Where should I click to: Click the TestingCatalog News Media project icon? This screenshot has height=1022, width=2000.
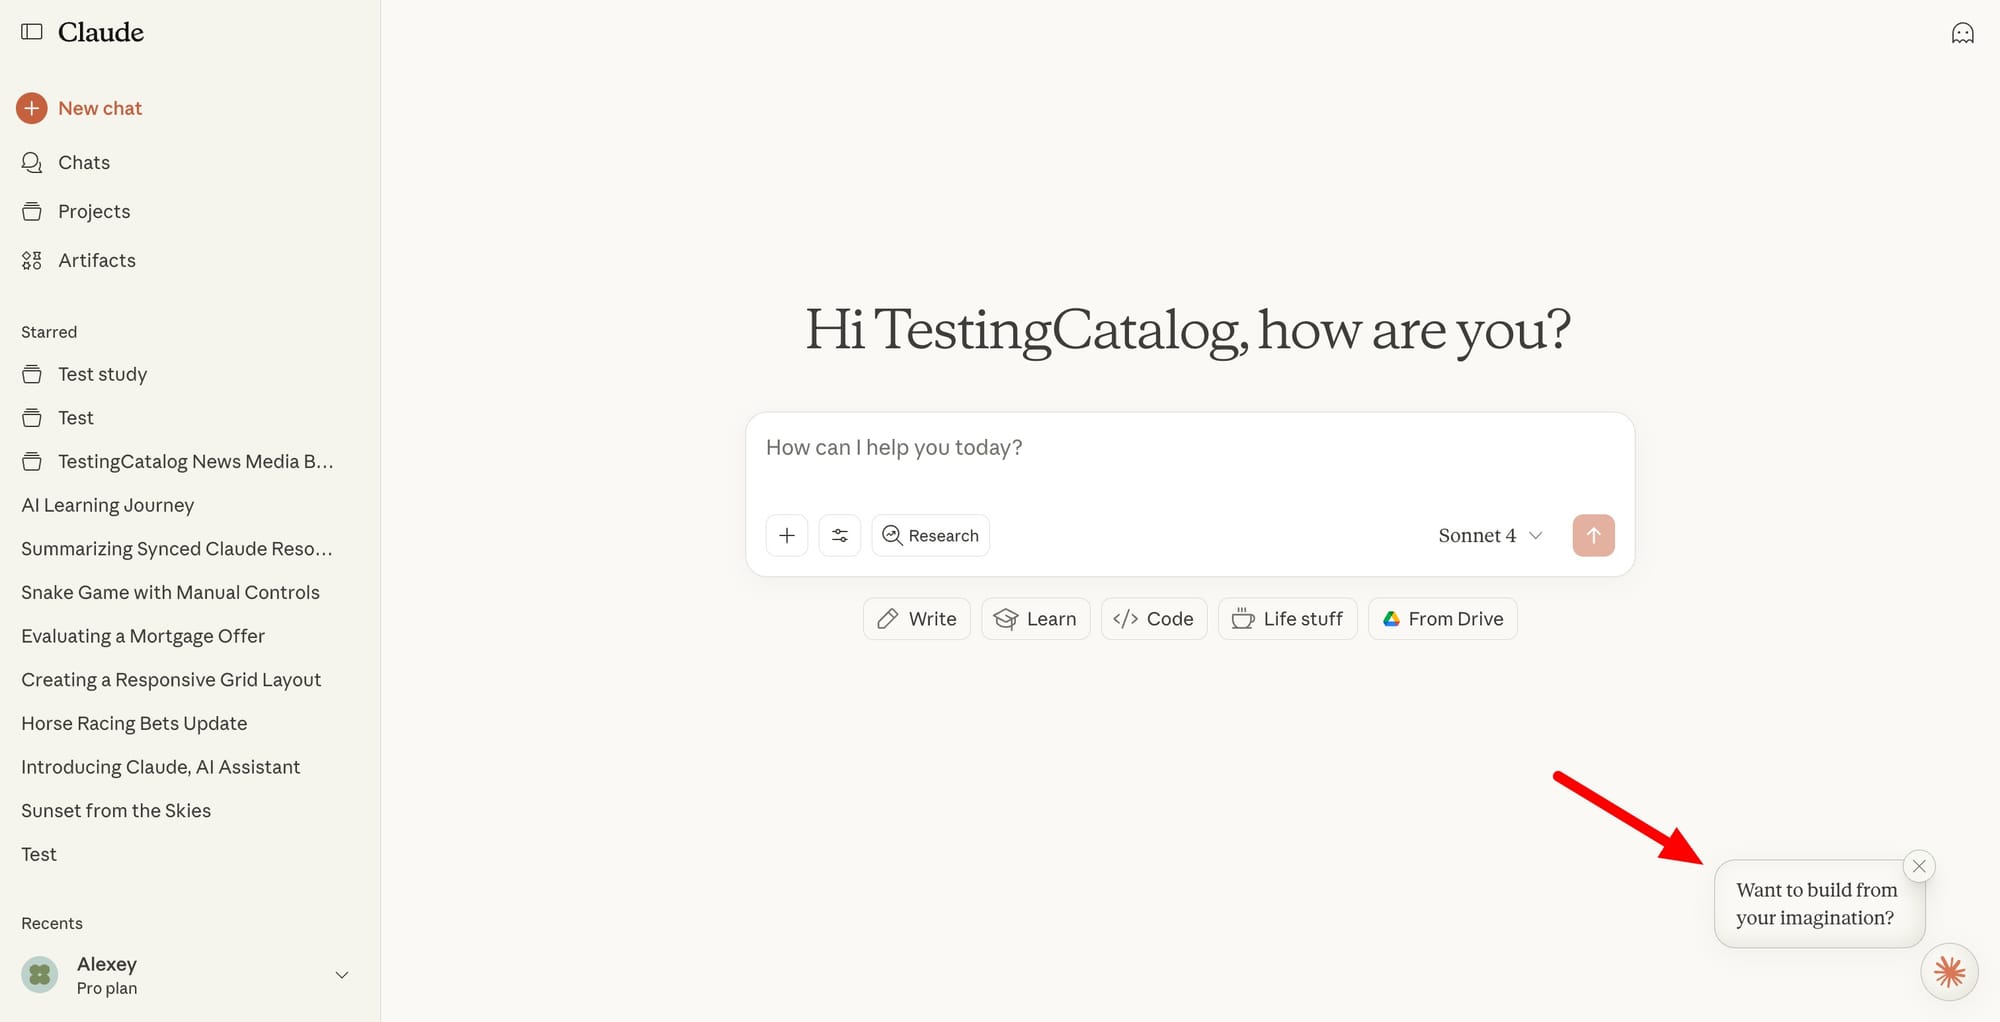32,461
